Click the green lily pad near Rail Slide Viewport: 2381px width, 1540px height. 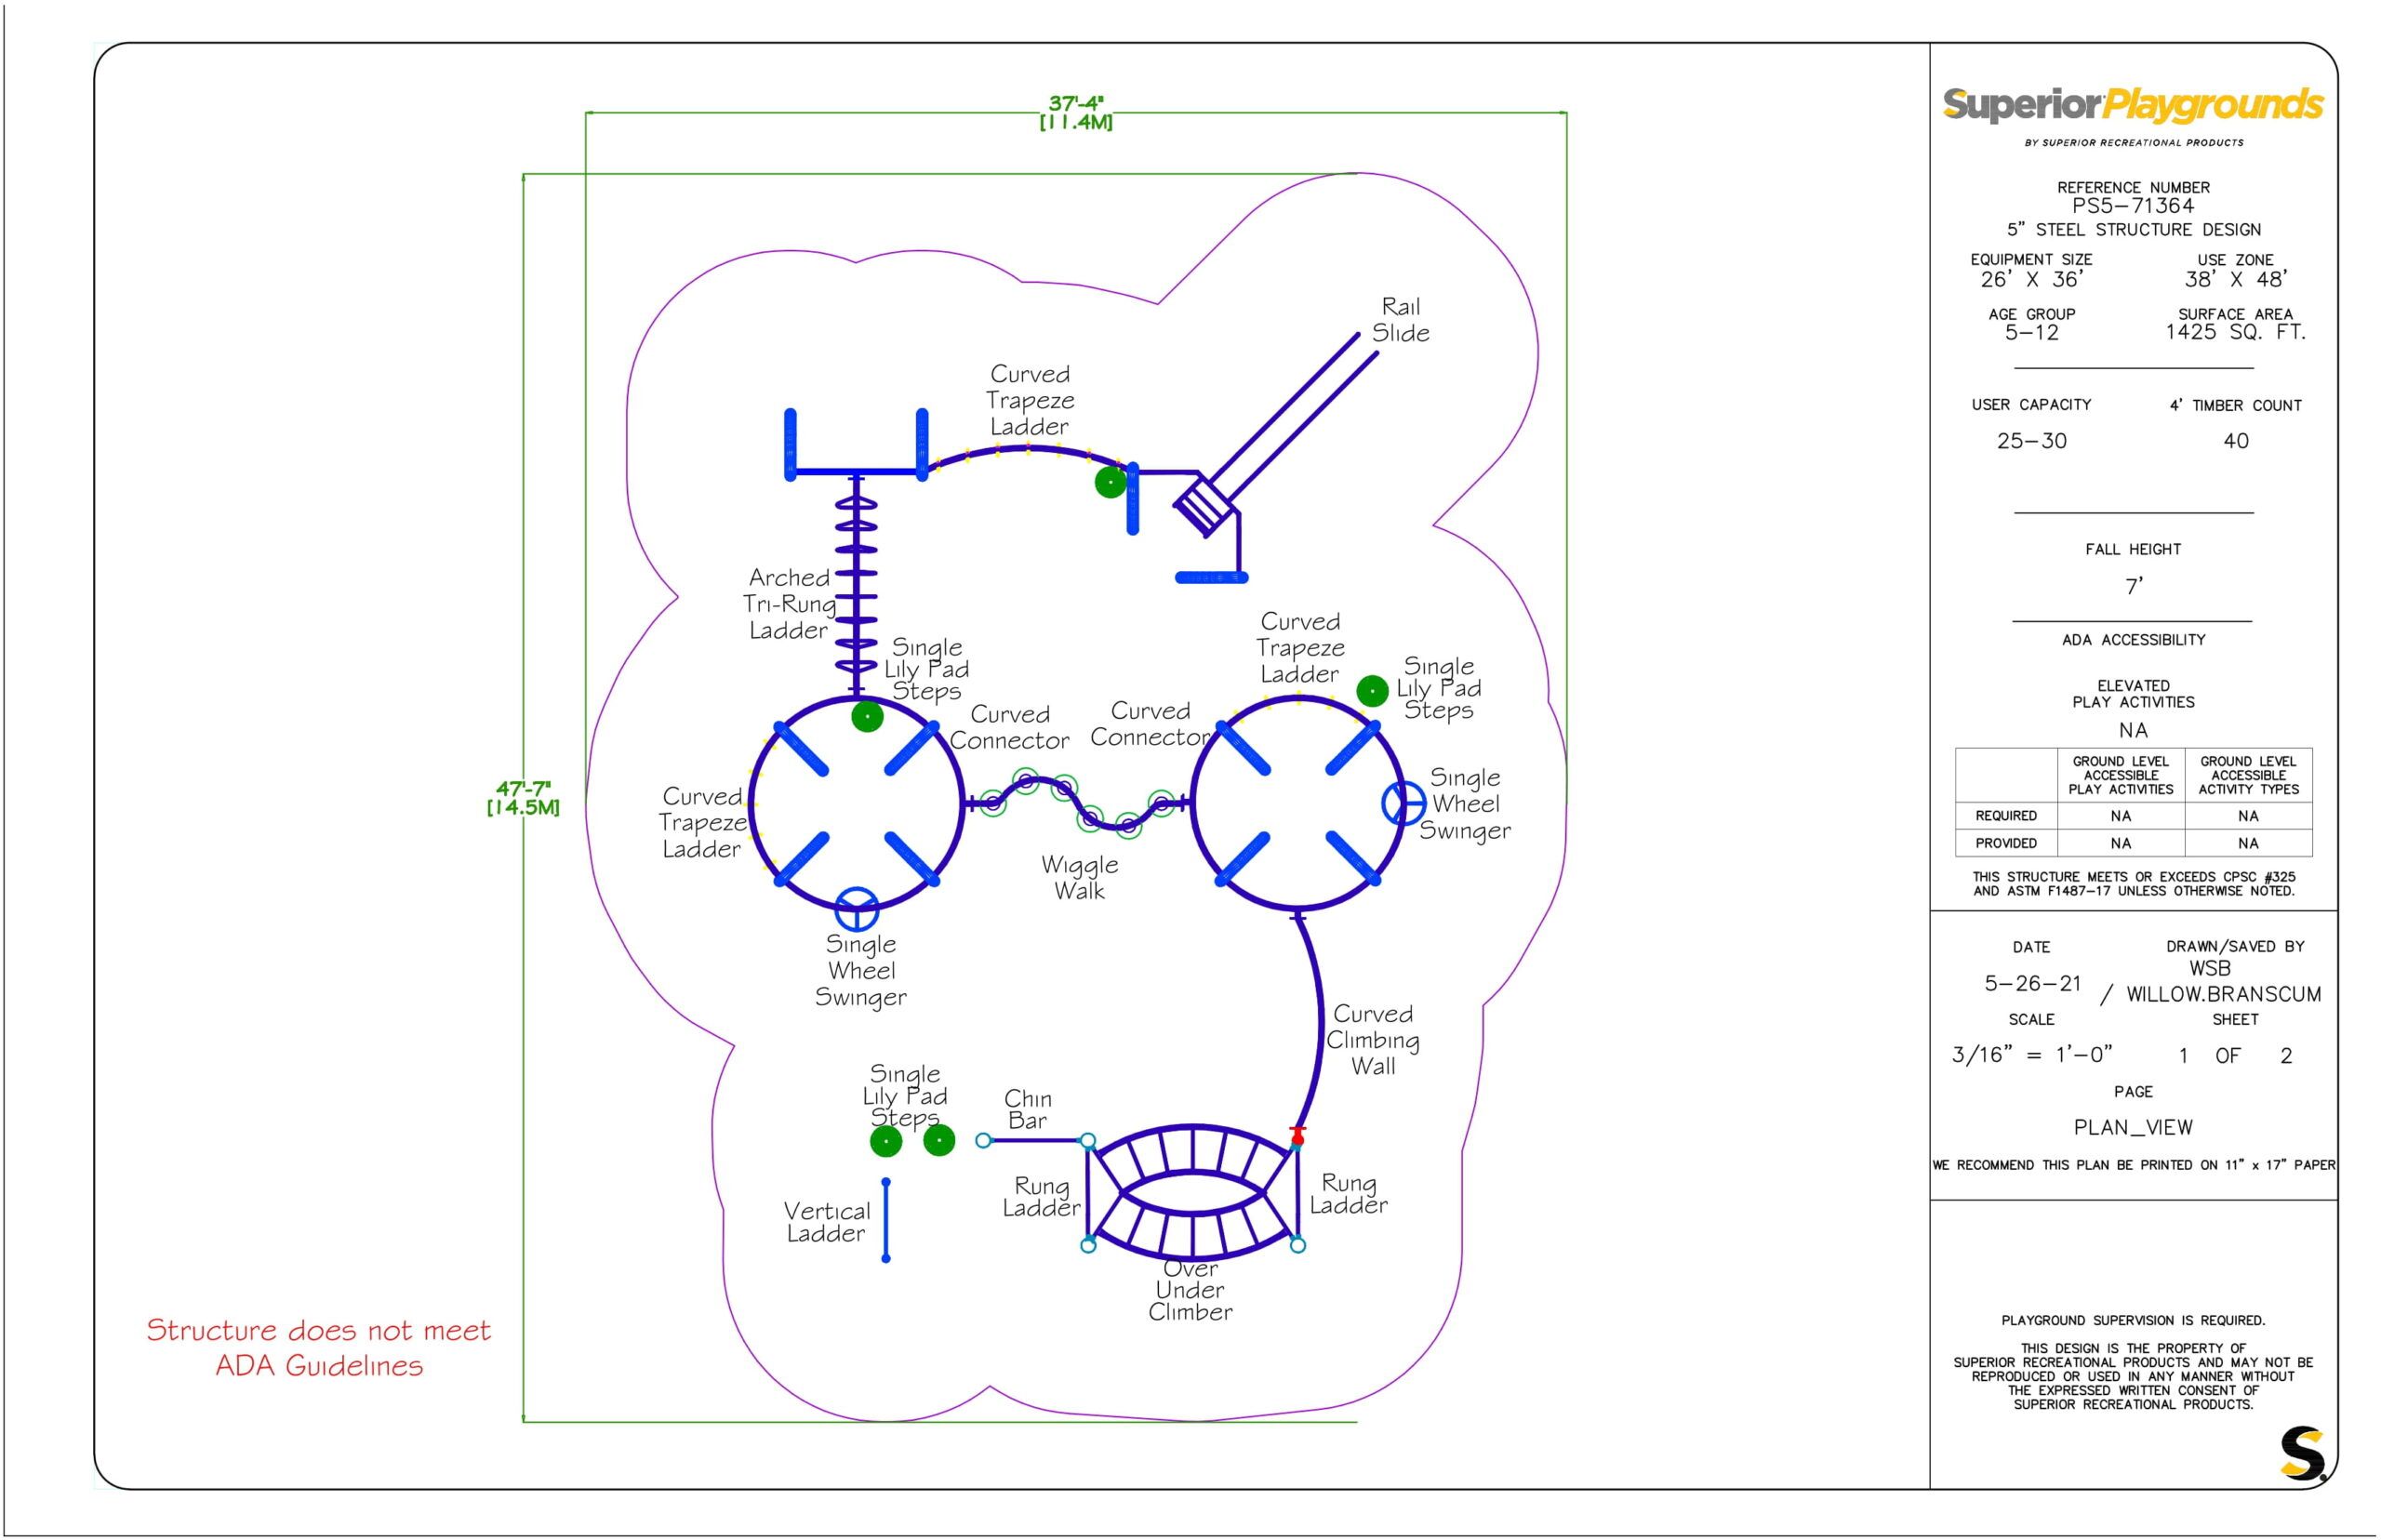click(1110, 483)
